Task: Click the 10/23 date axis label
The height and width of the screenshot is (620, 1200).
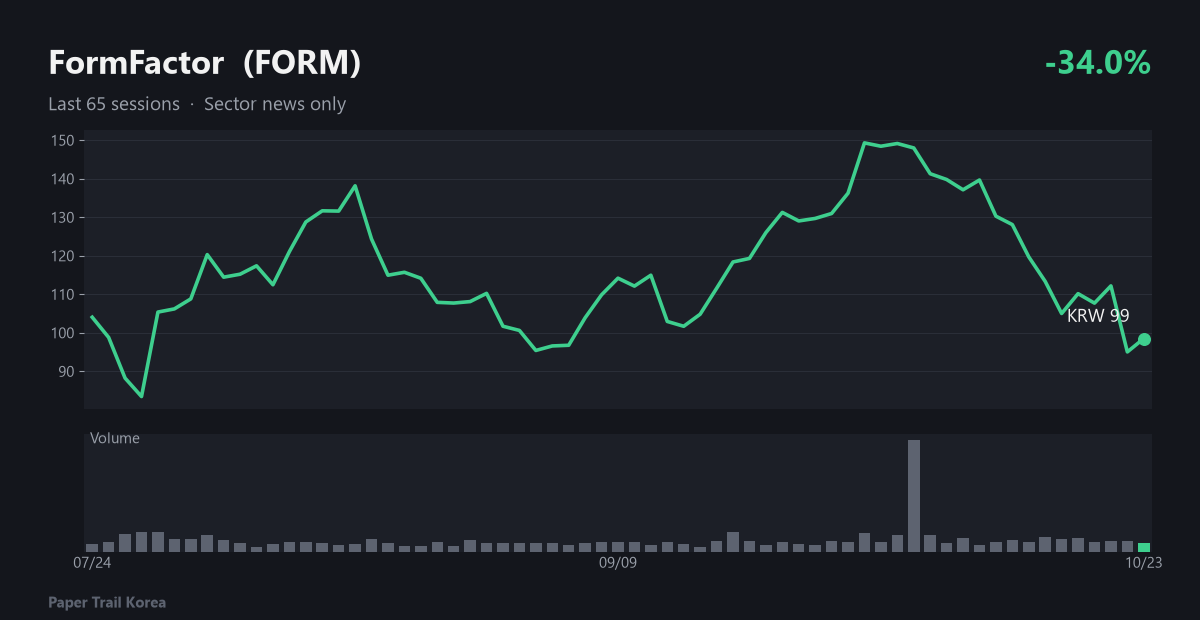Action: pyautogui.click(x=1142, y=563)
